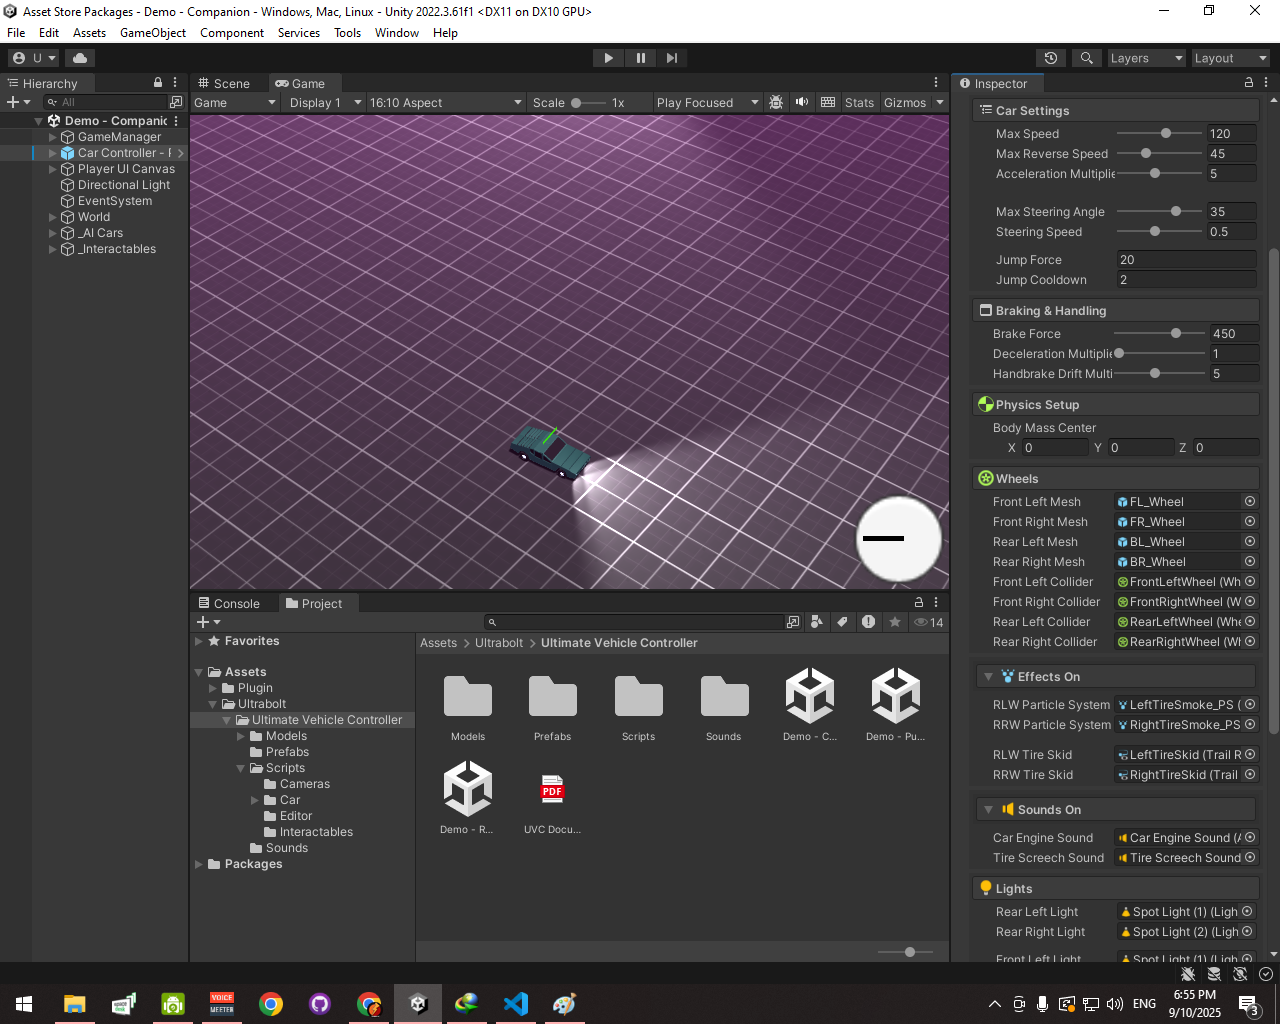Open the Layers dropdown
This screenshot has width=1280, height=1024.
point(1146,58)
